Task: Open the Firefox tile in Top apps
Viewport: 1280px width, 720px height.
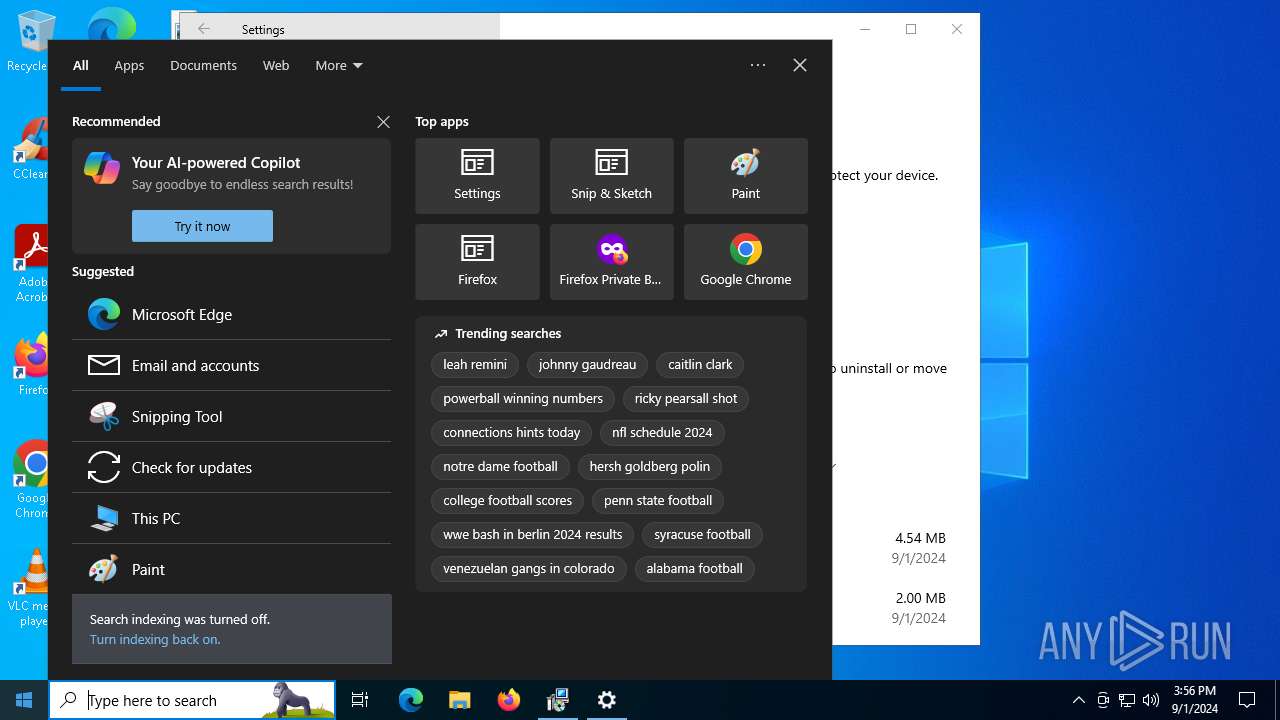Action: pos(477,262)
